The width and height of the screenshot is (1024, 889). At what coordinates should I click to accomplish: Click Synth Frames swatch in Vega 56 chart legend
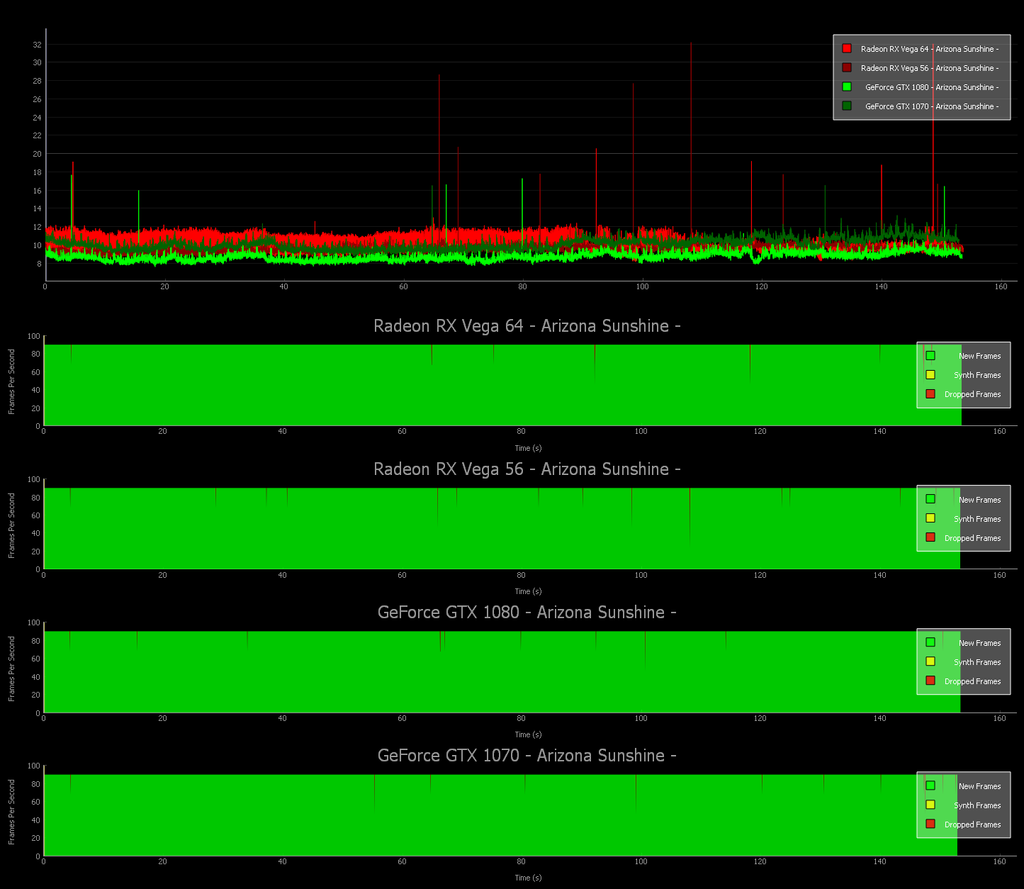pos(930,518)
